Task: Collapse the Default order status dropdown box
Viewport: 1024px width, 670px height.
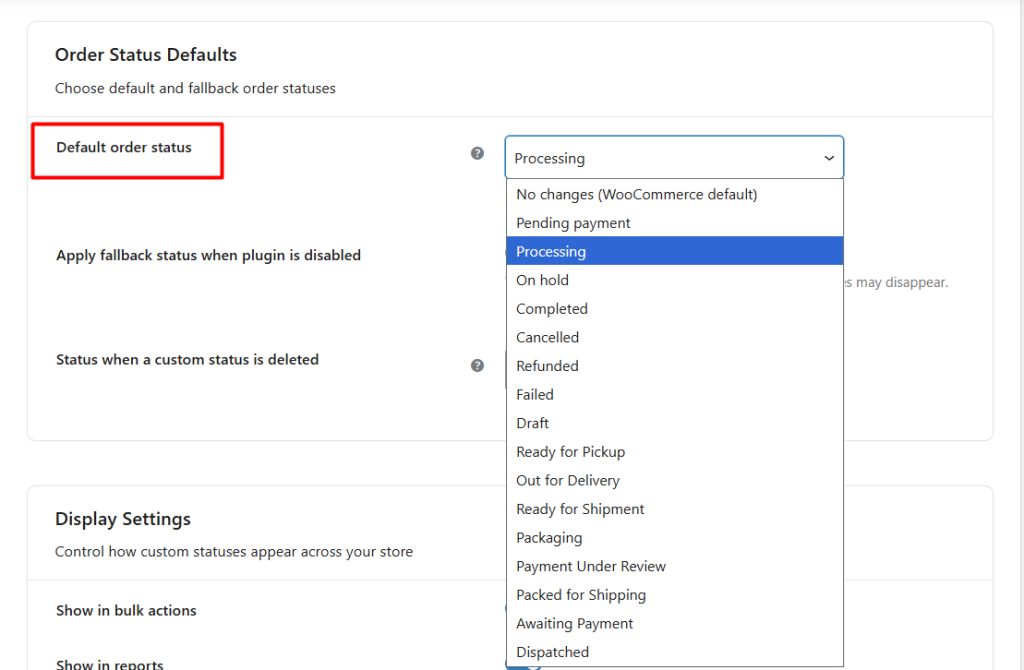Action: (x=674, y=158)
